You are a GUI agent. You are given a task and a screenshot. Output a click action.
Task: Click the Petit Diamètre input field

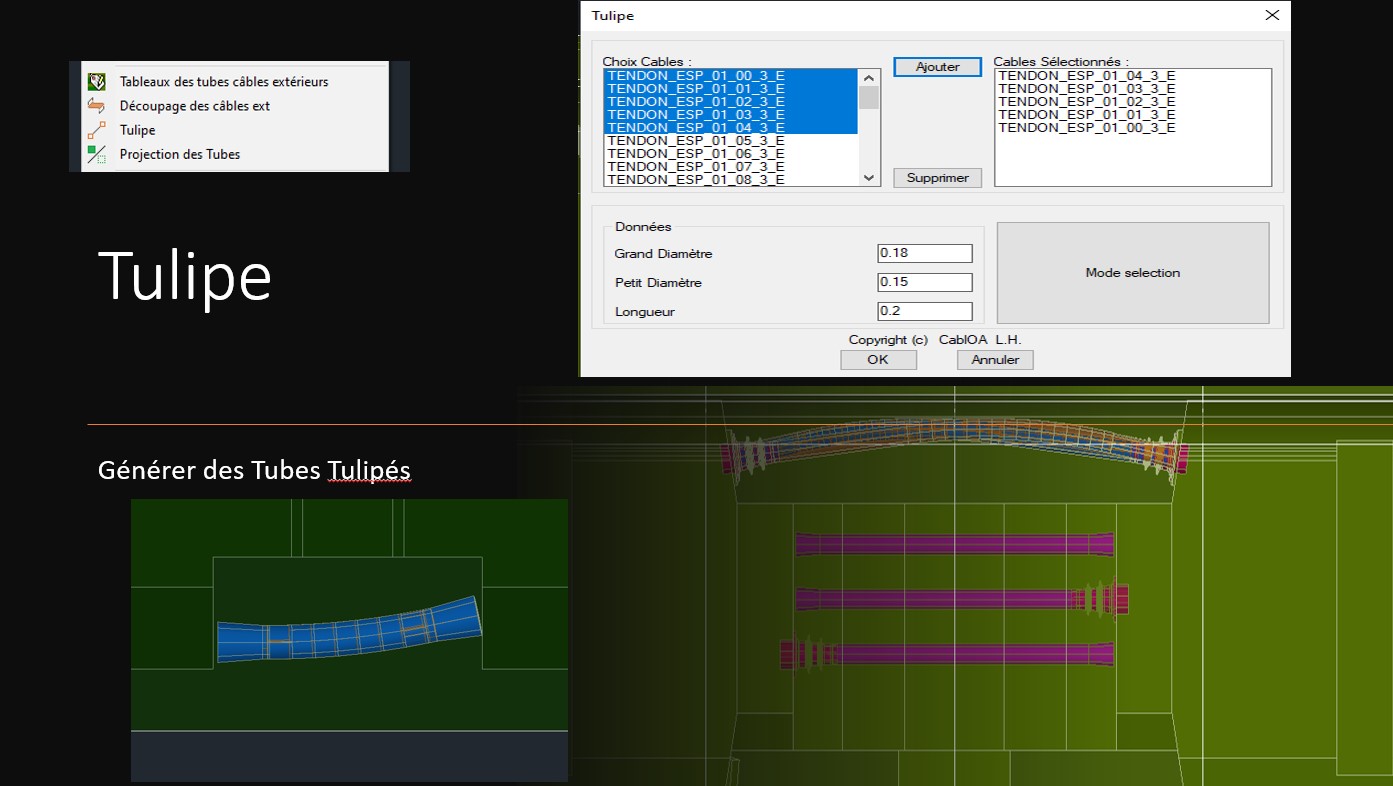tap(925, 282)
